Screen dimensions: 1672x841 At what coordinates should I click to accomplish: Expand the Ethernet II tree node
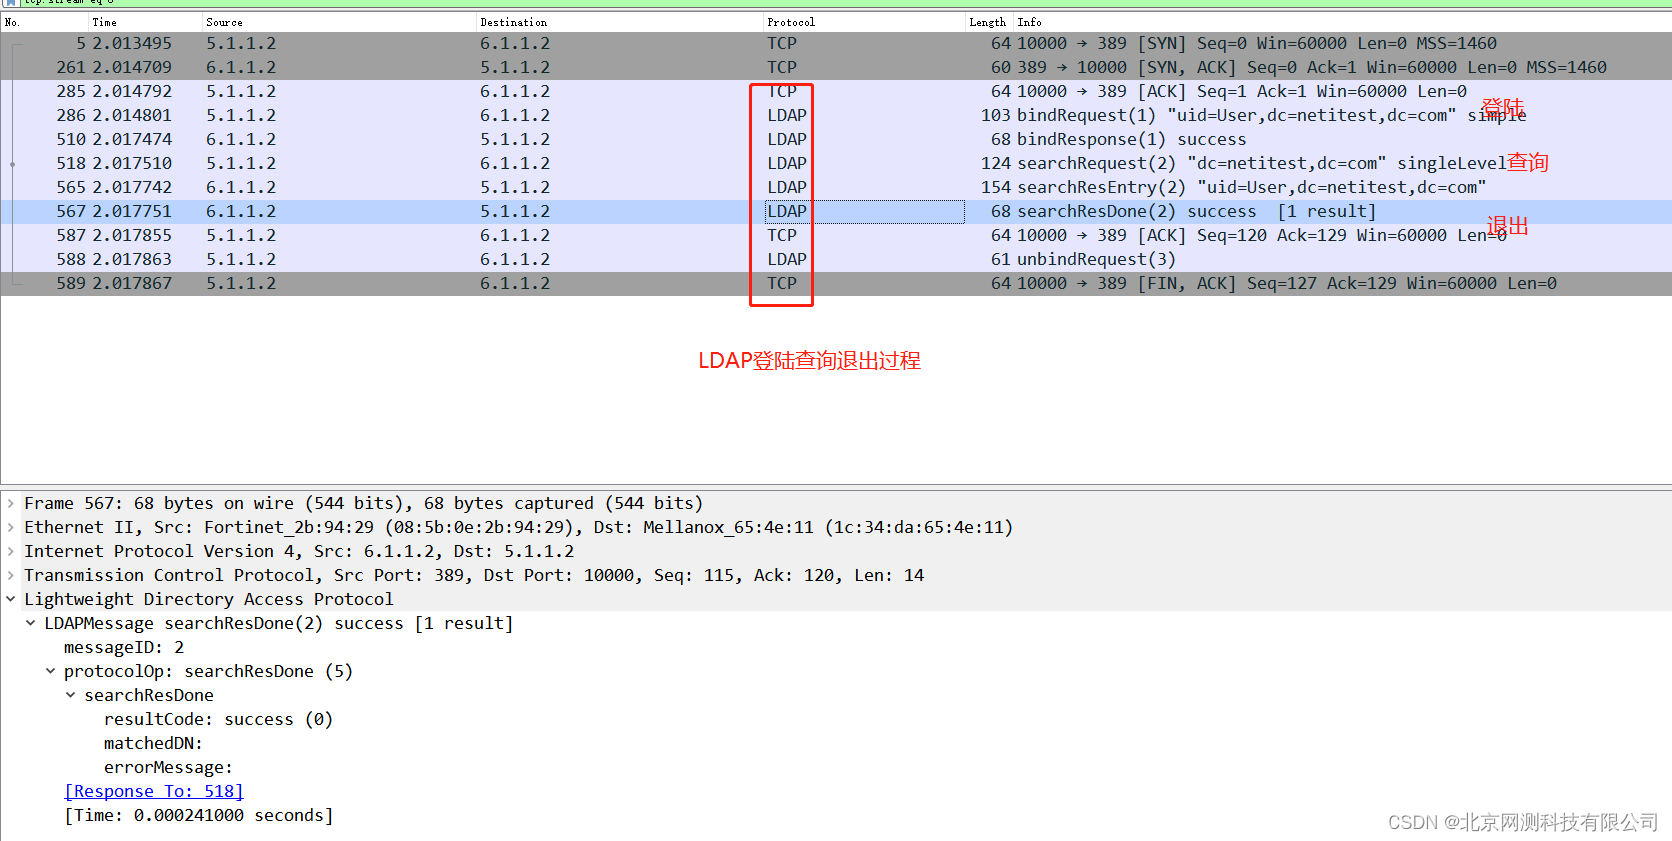pos(11,527)
